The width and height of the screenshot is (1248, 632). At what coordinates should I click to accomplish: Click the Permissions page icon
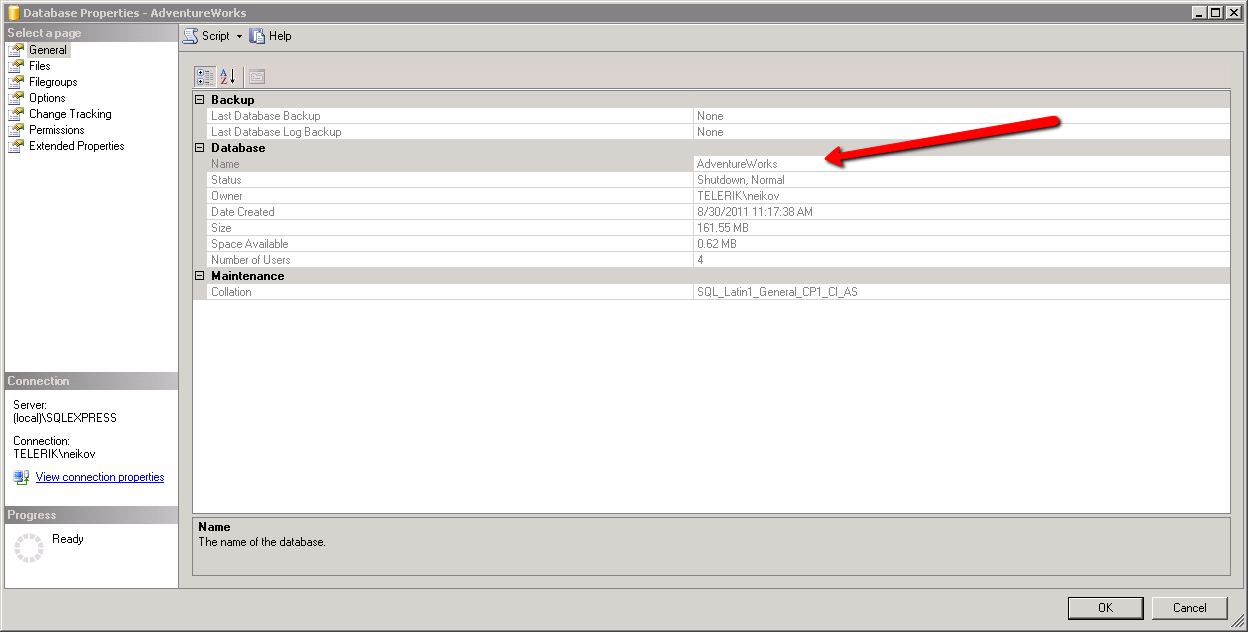(x=15, y=130)
